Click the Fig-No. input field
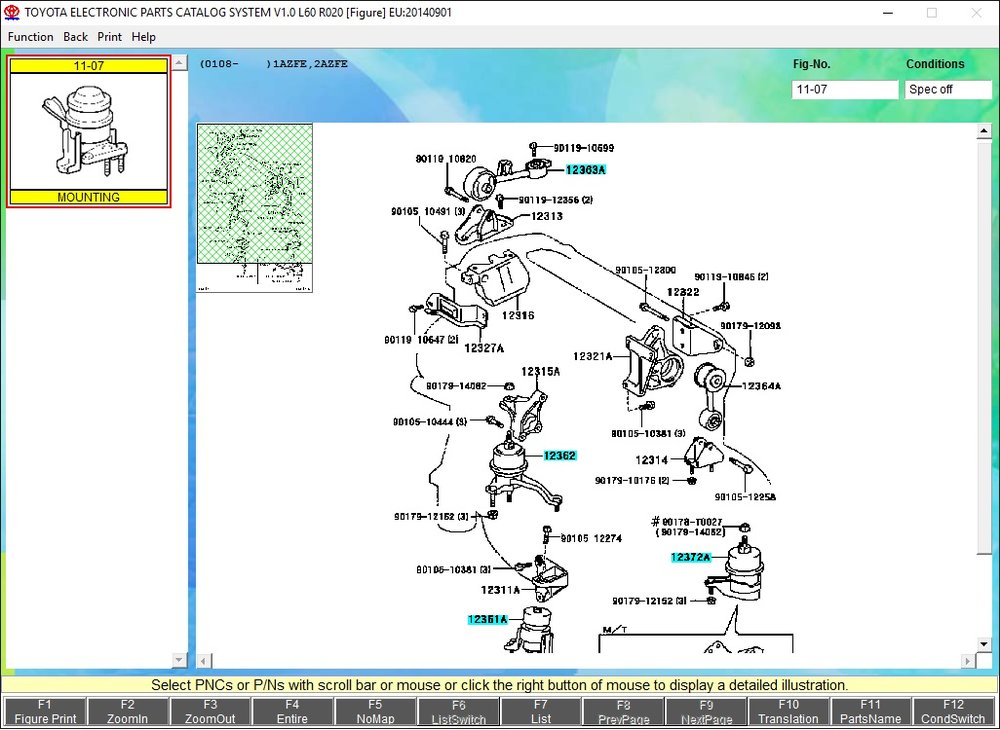 [x=844, y=89]
